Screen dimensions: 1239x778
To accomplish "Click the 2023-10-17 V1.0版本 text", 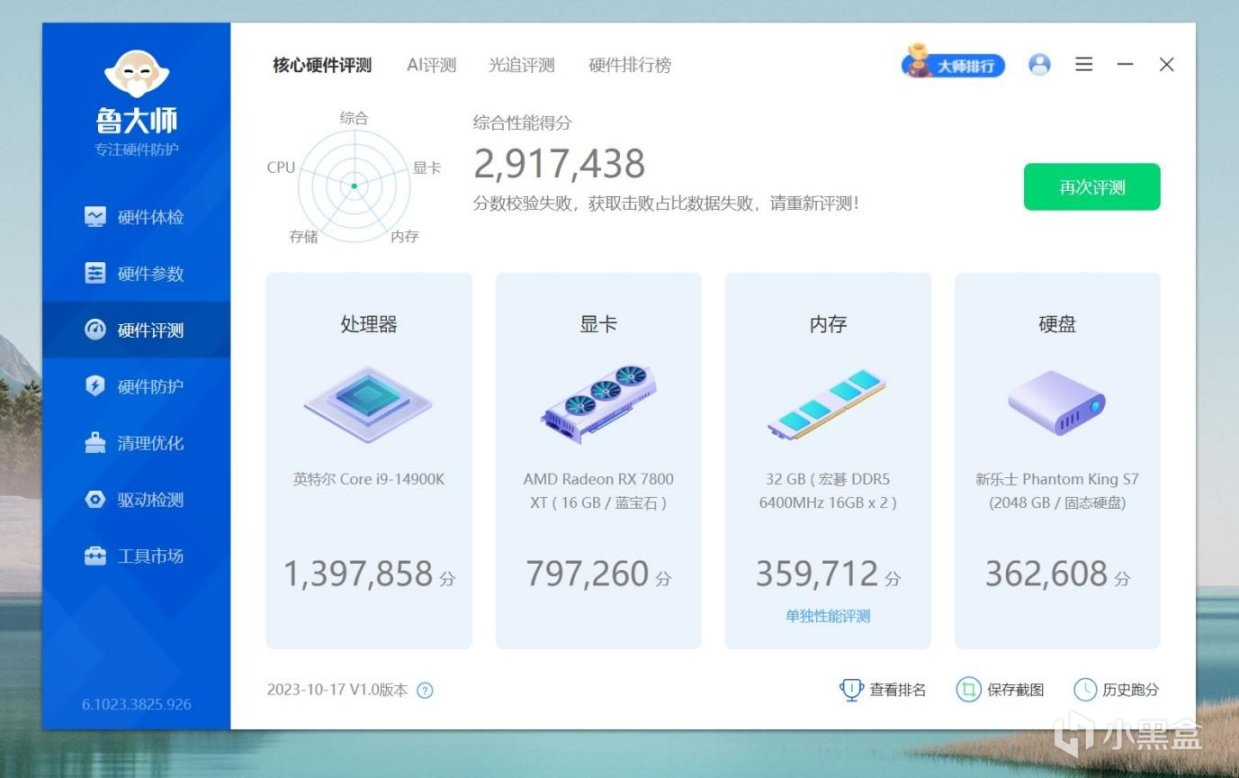I will click(x=338, y=690).
